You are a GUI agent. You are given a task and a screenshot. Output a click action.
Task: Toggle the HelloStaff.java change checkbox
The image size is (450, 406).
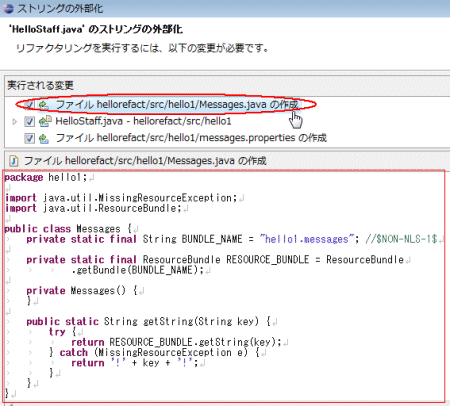point(29,121)
